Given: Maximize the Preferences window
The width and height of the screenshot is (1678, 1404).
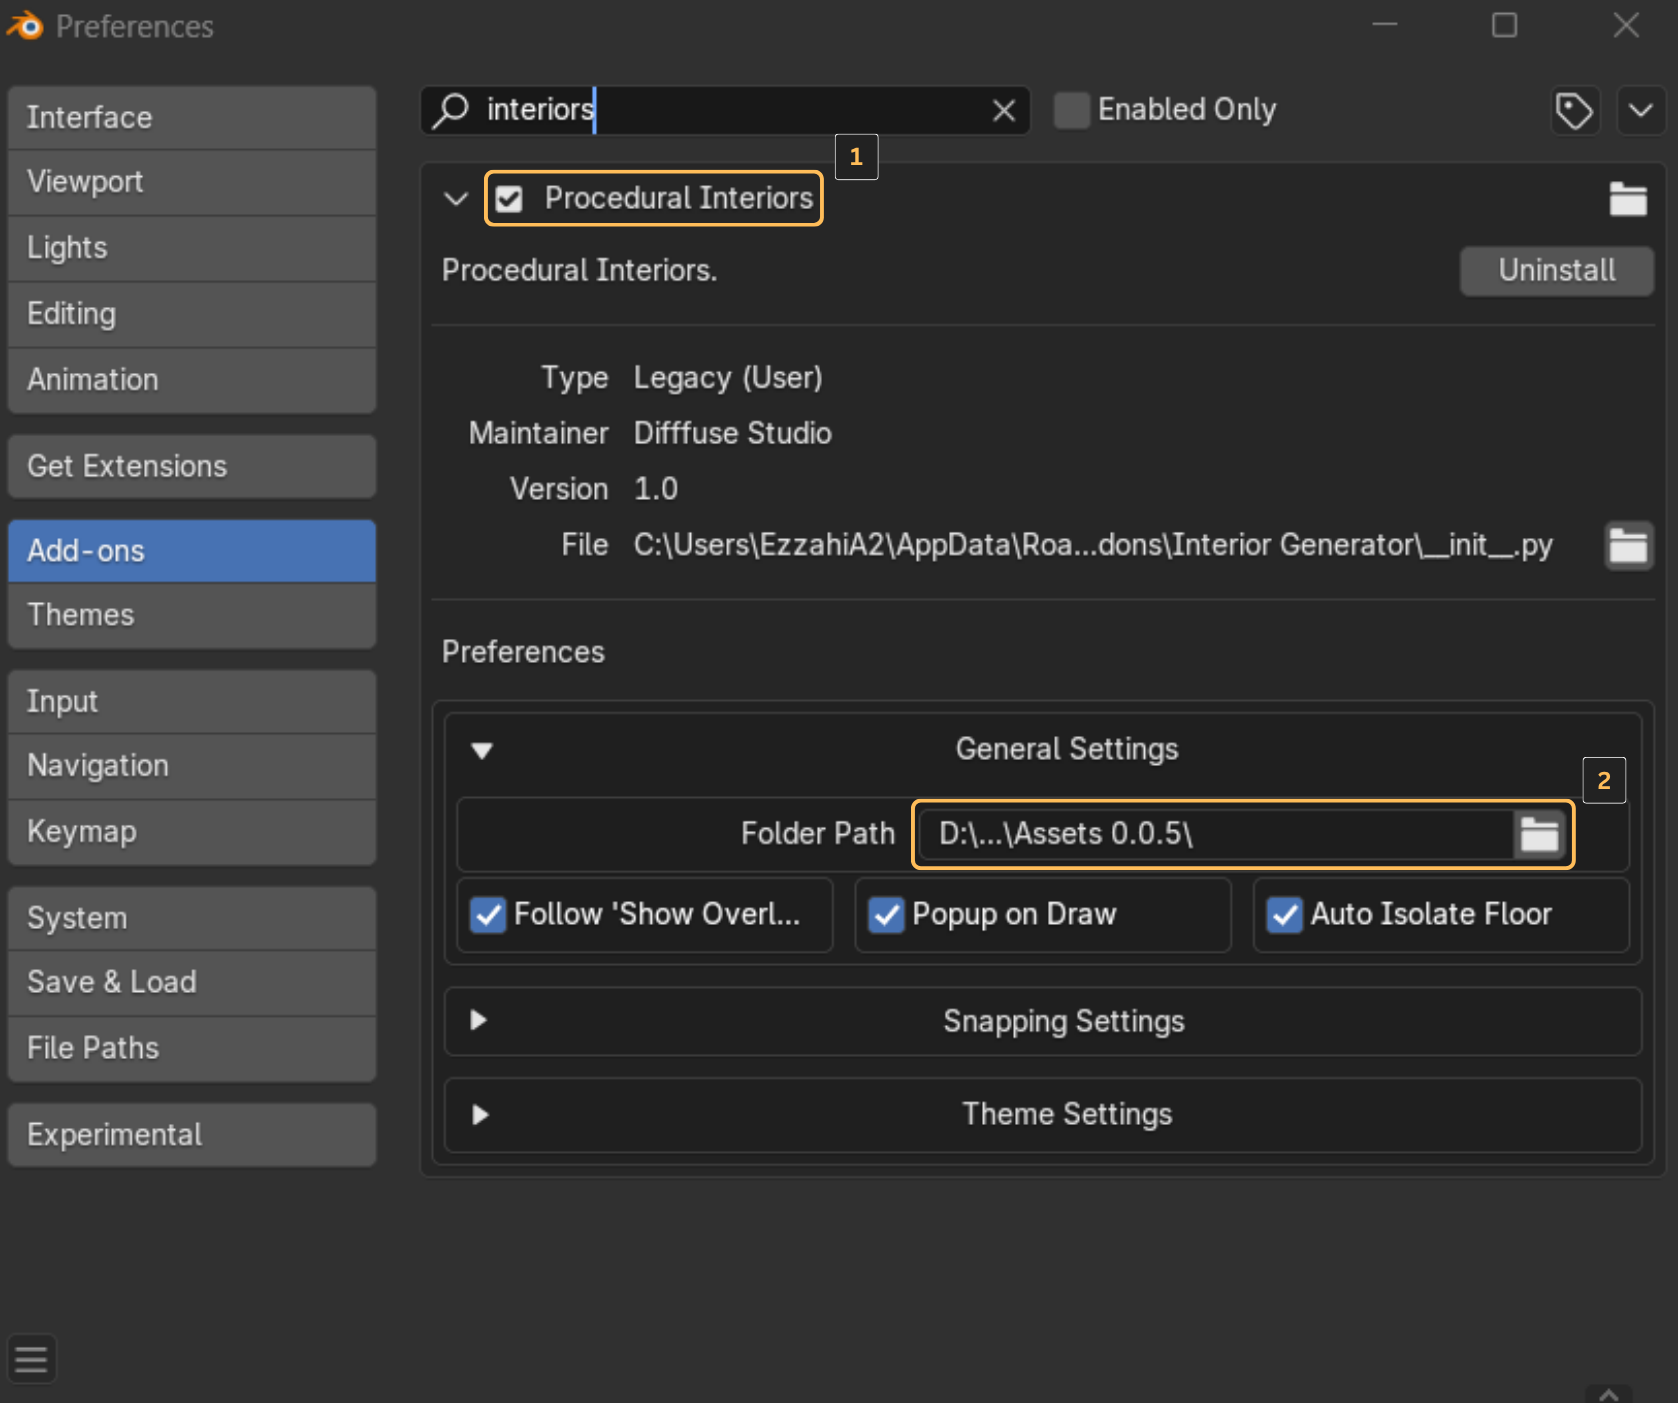Looking at the screenshot, I should [1504, 25].
